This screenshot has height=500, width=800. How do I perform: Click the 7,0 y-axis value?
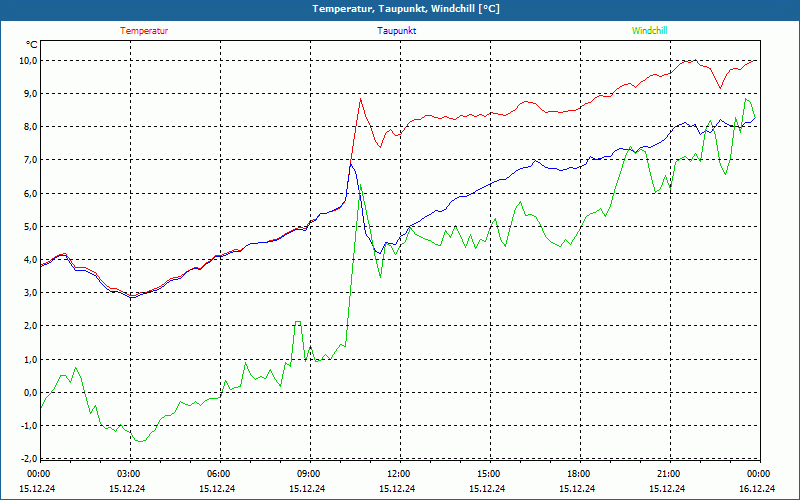[x=30, y=160]
